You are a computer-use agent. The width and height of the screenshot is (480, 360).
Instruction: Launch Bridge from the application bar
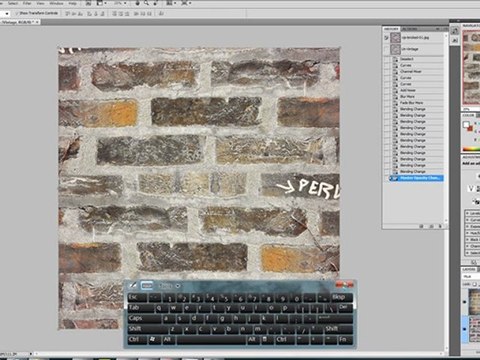coord(89,3)
